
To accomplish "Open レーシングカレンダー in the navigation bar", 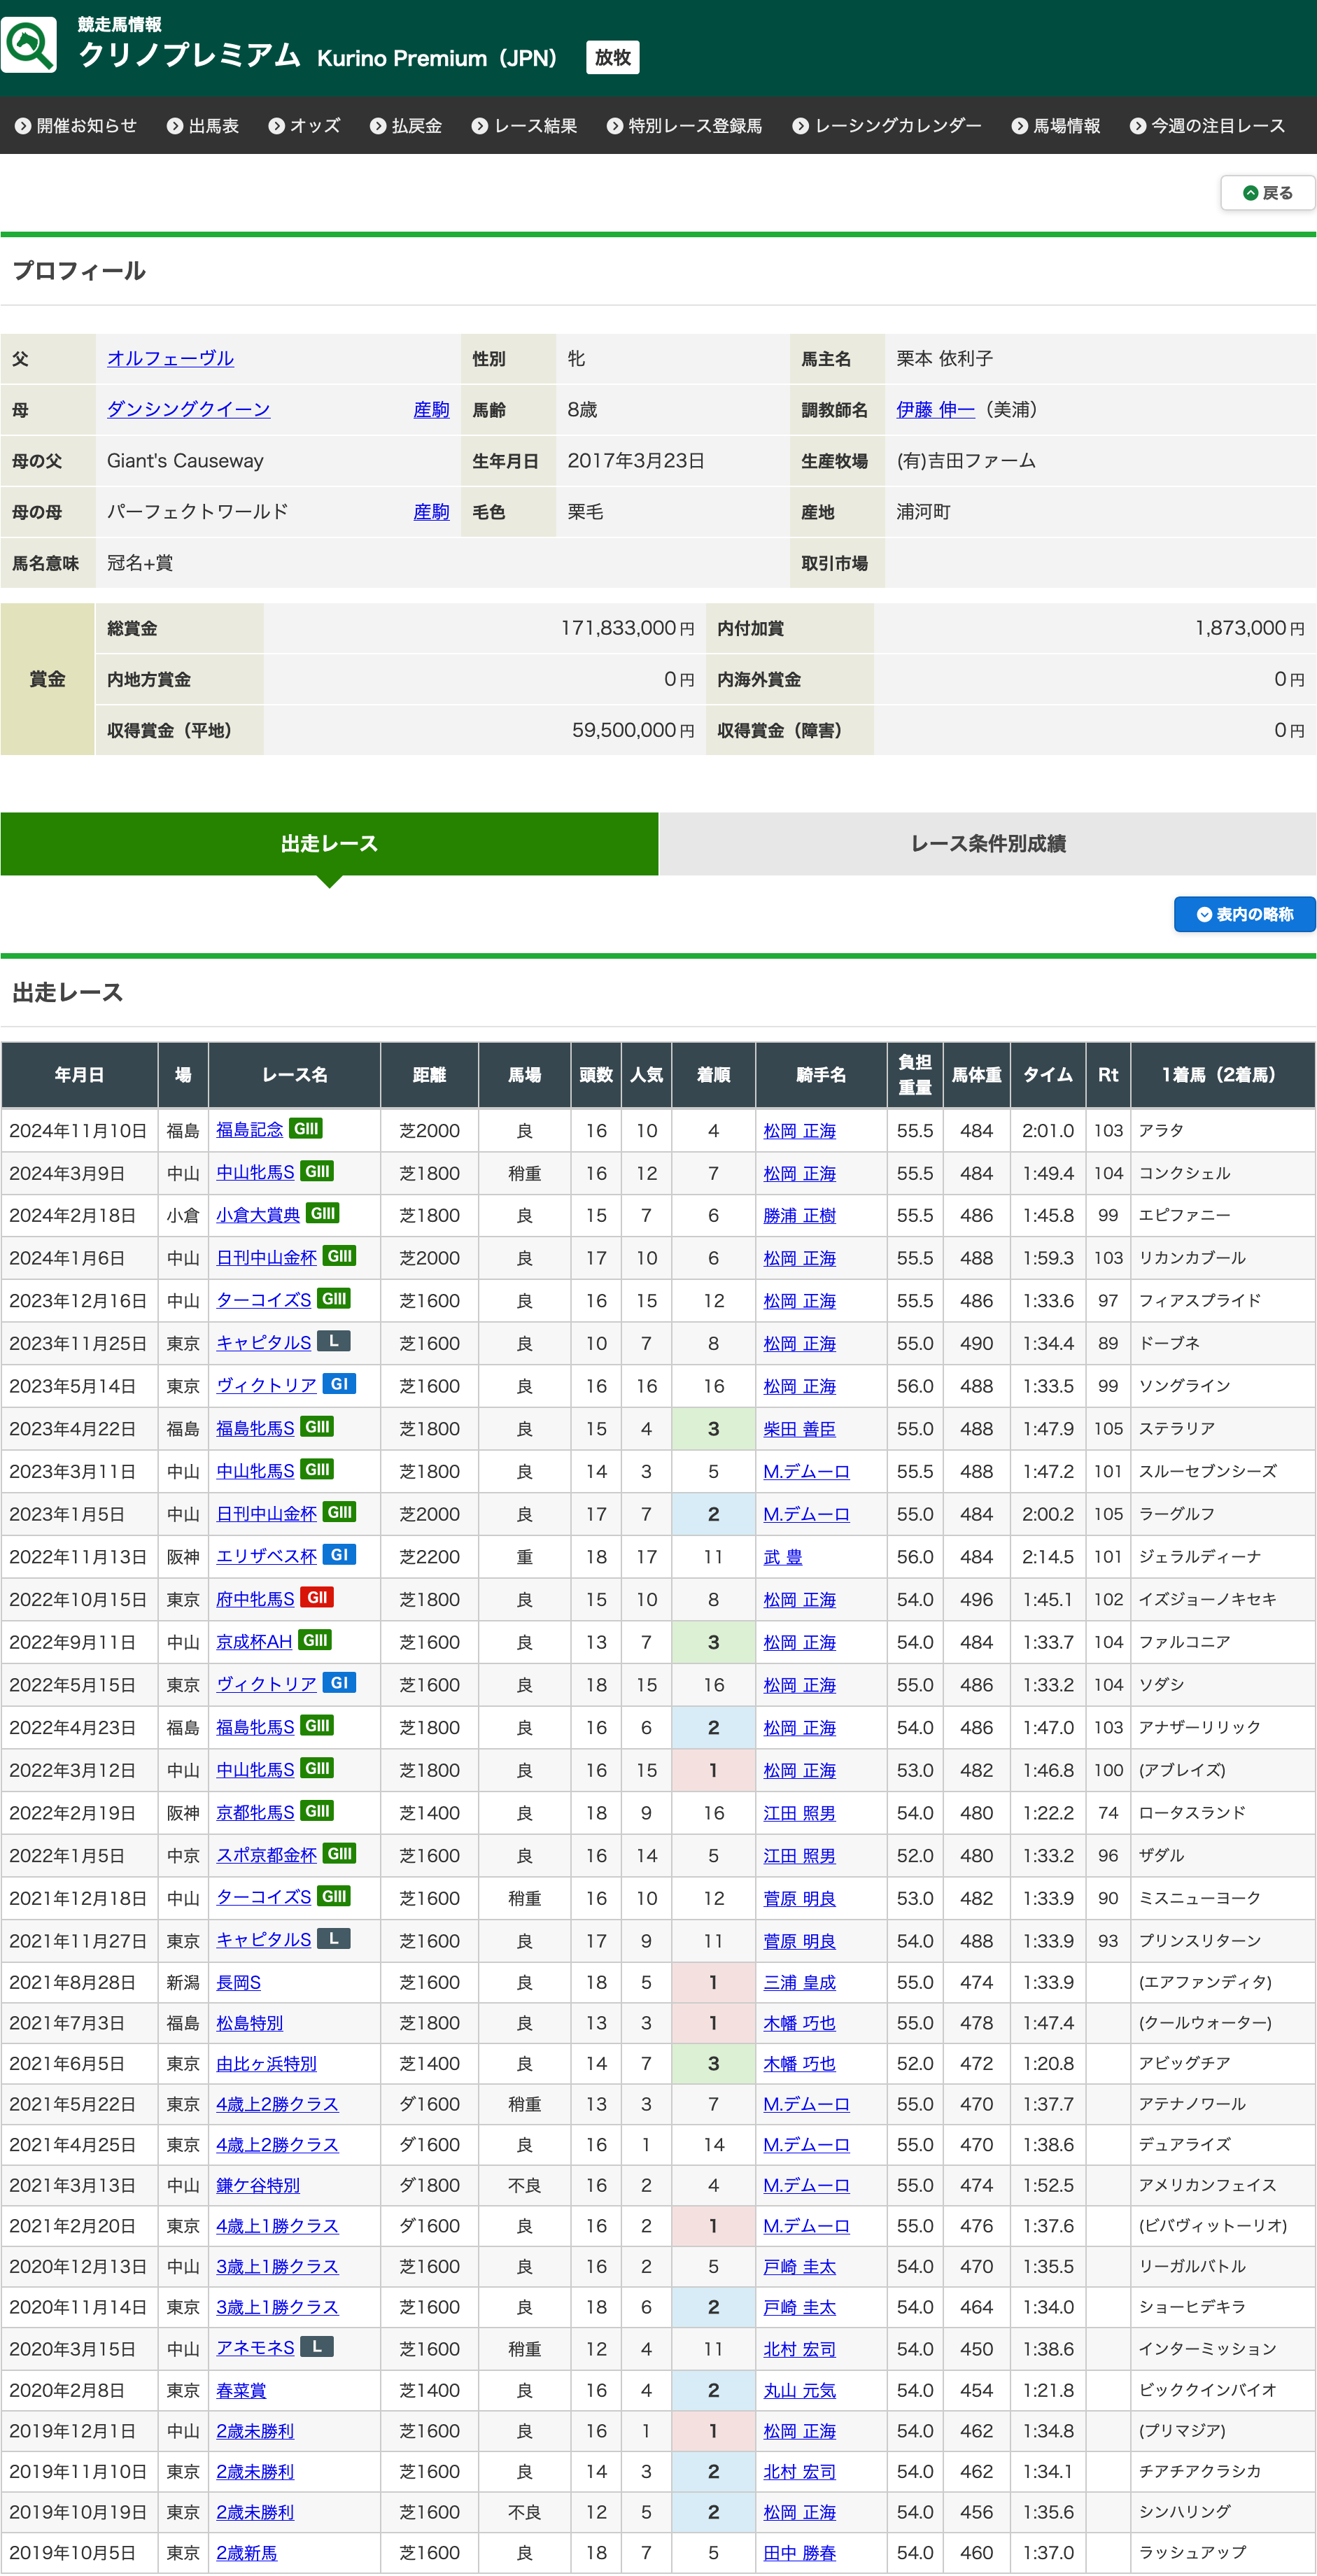I will [x=887, y=126].
